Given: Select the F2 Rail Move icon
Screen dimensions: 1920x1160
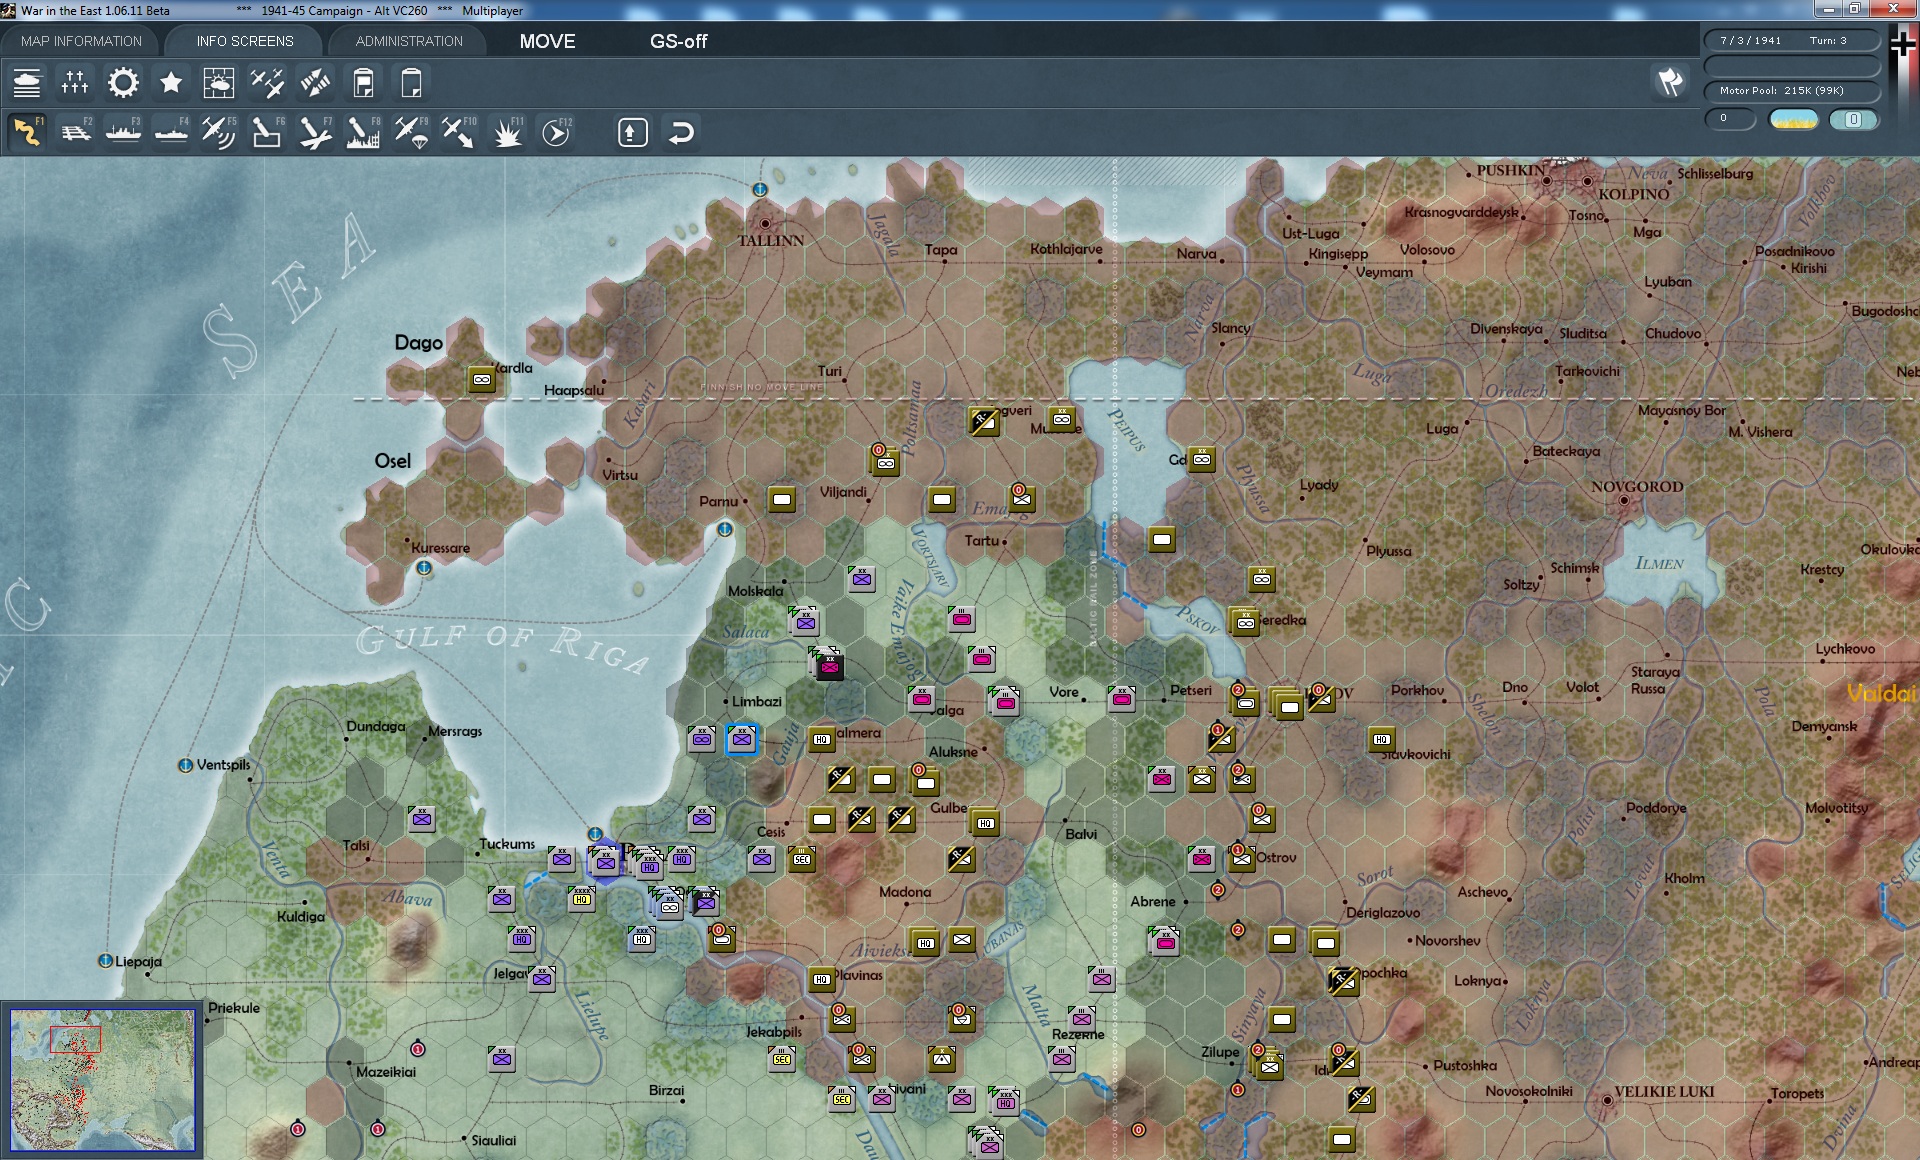Looking at the screenshot, I should pos(75,132).
